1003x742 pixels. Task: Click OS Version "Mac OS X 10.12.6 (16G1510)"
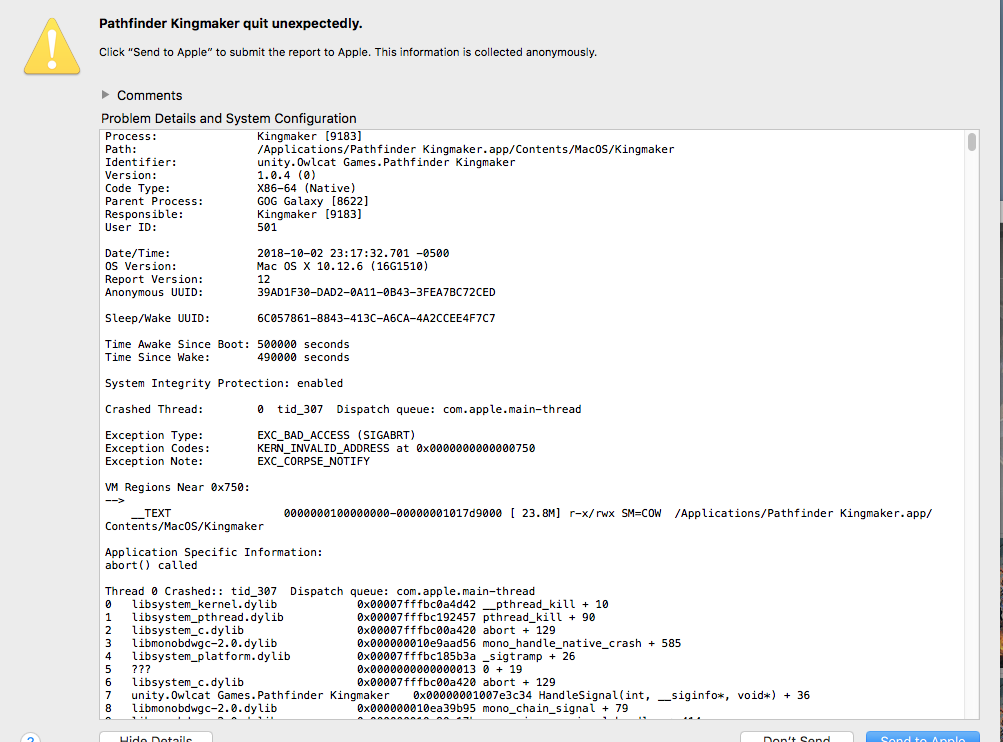(x=343, y=266)
